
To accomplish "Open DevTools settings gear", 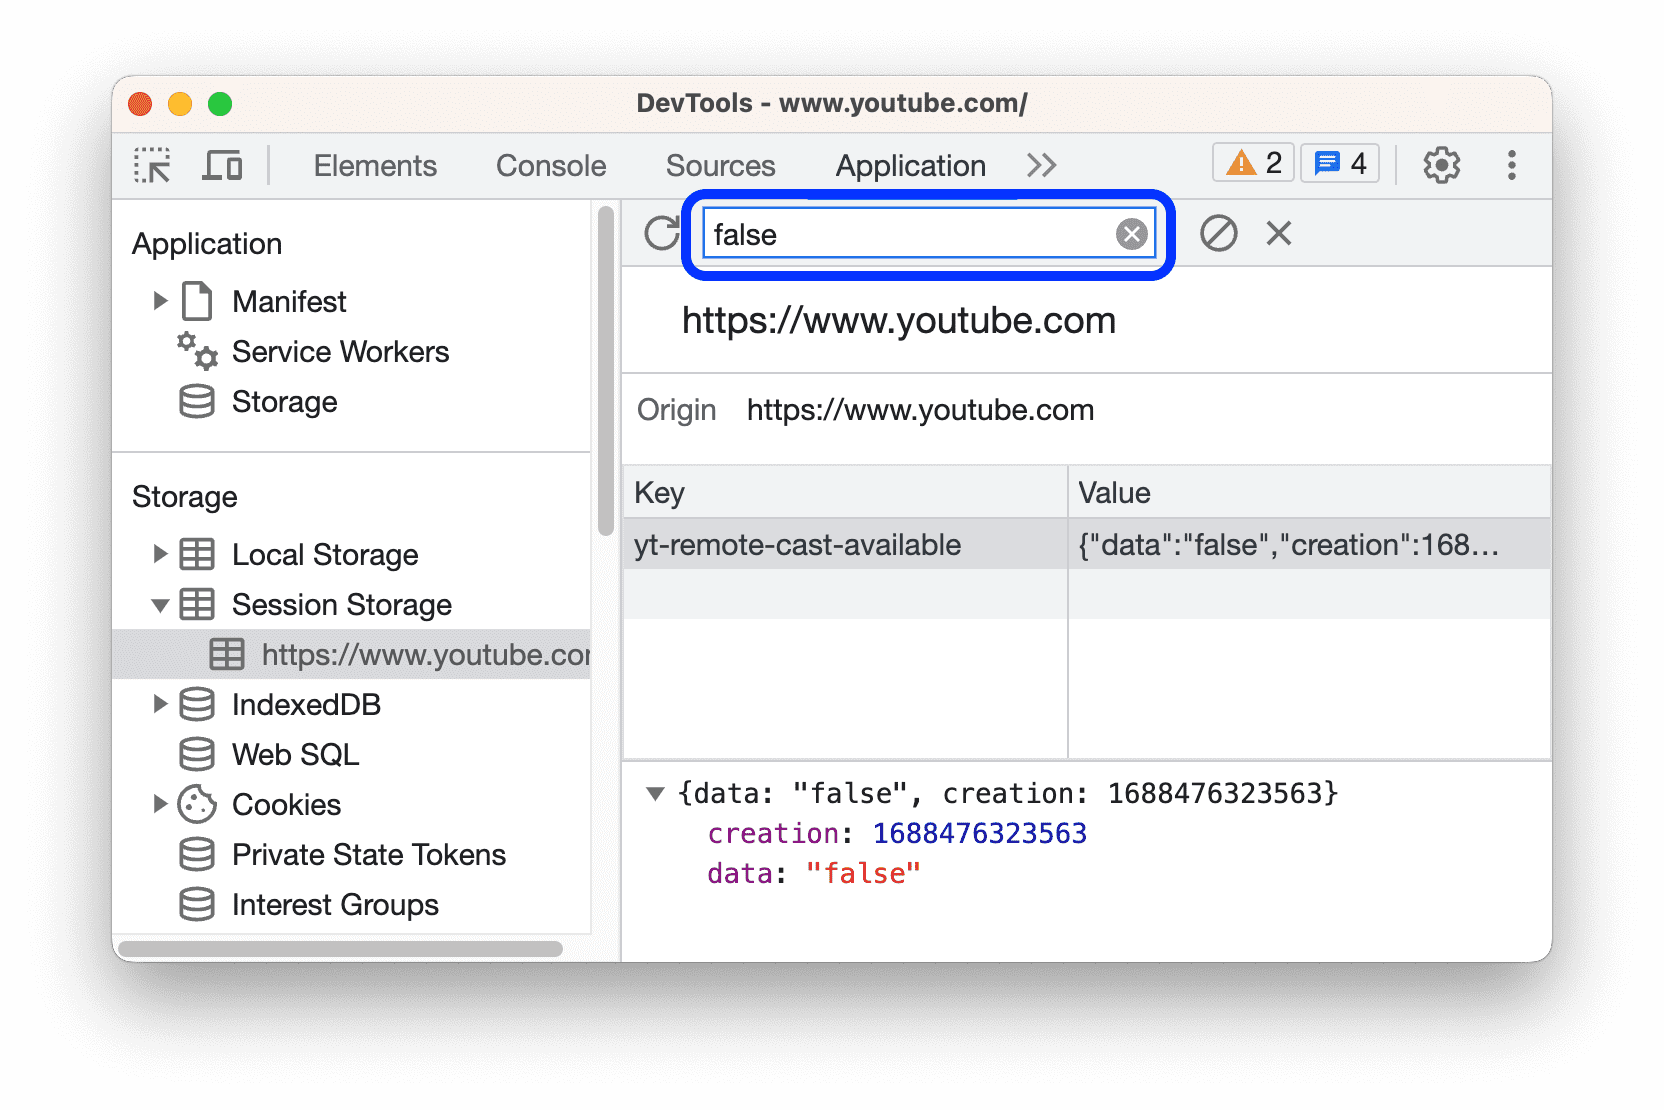I will [x=1441, y=165].
